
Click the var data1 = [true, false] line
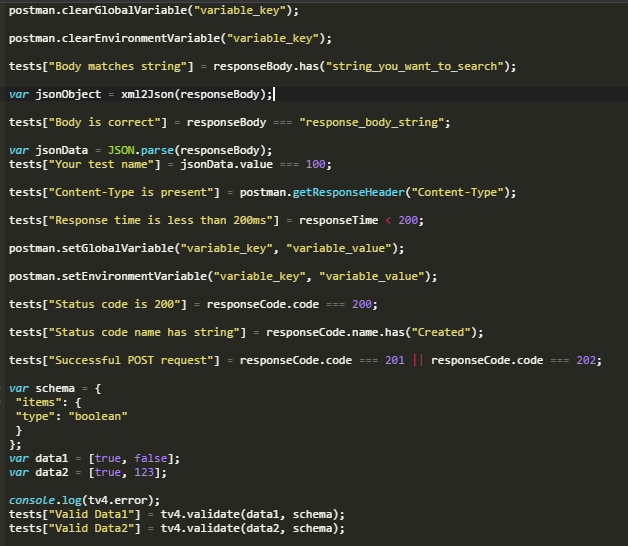point(95,459)
